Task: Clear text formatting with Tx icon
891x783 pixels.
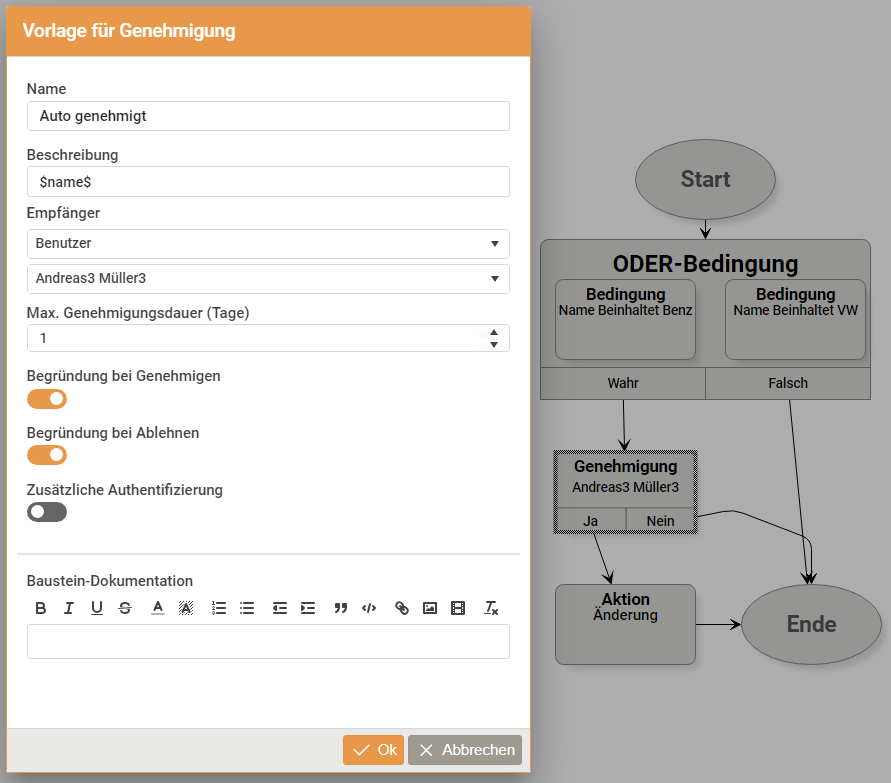Action: pyautogui.click(x=491, y=608)
